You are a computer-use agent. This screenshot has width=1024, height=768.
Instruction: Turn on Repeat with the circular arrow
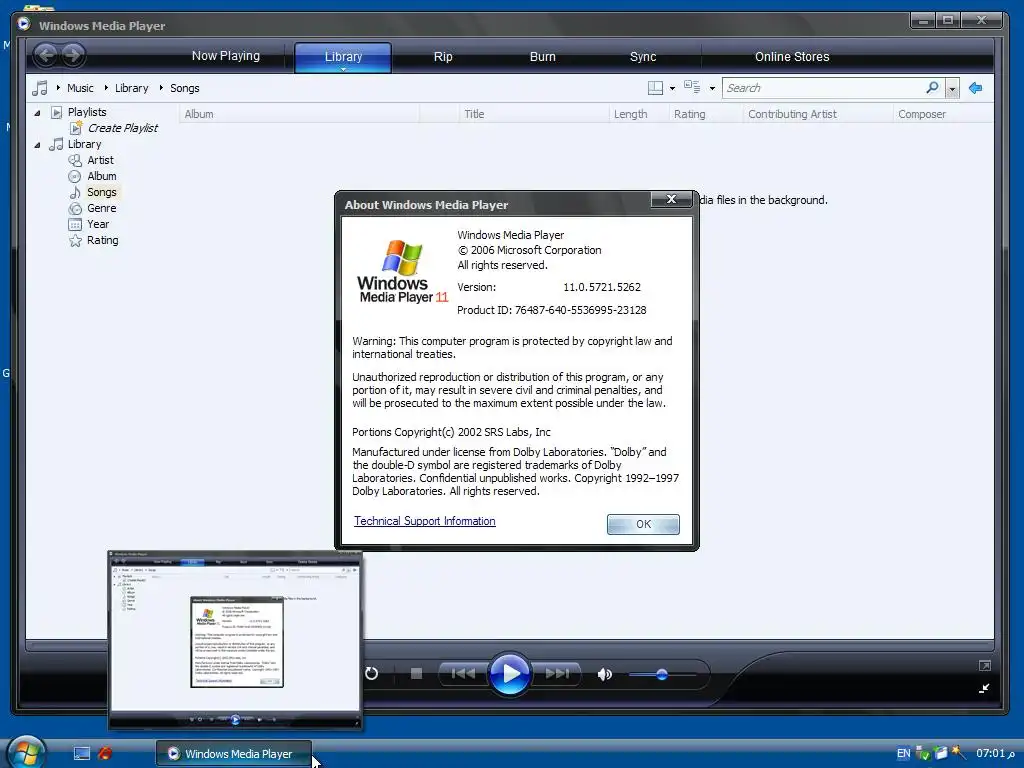(x=372, y=673)
